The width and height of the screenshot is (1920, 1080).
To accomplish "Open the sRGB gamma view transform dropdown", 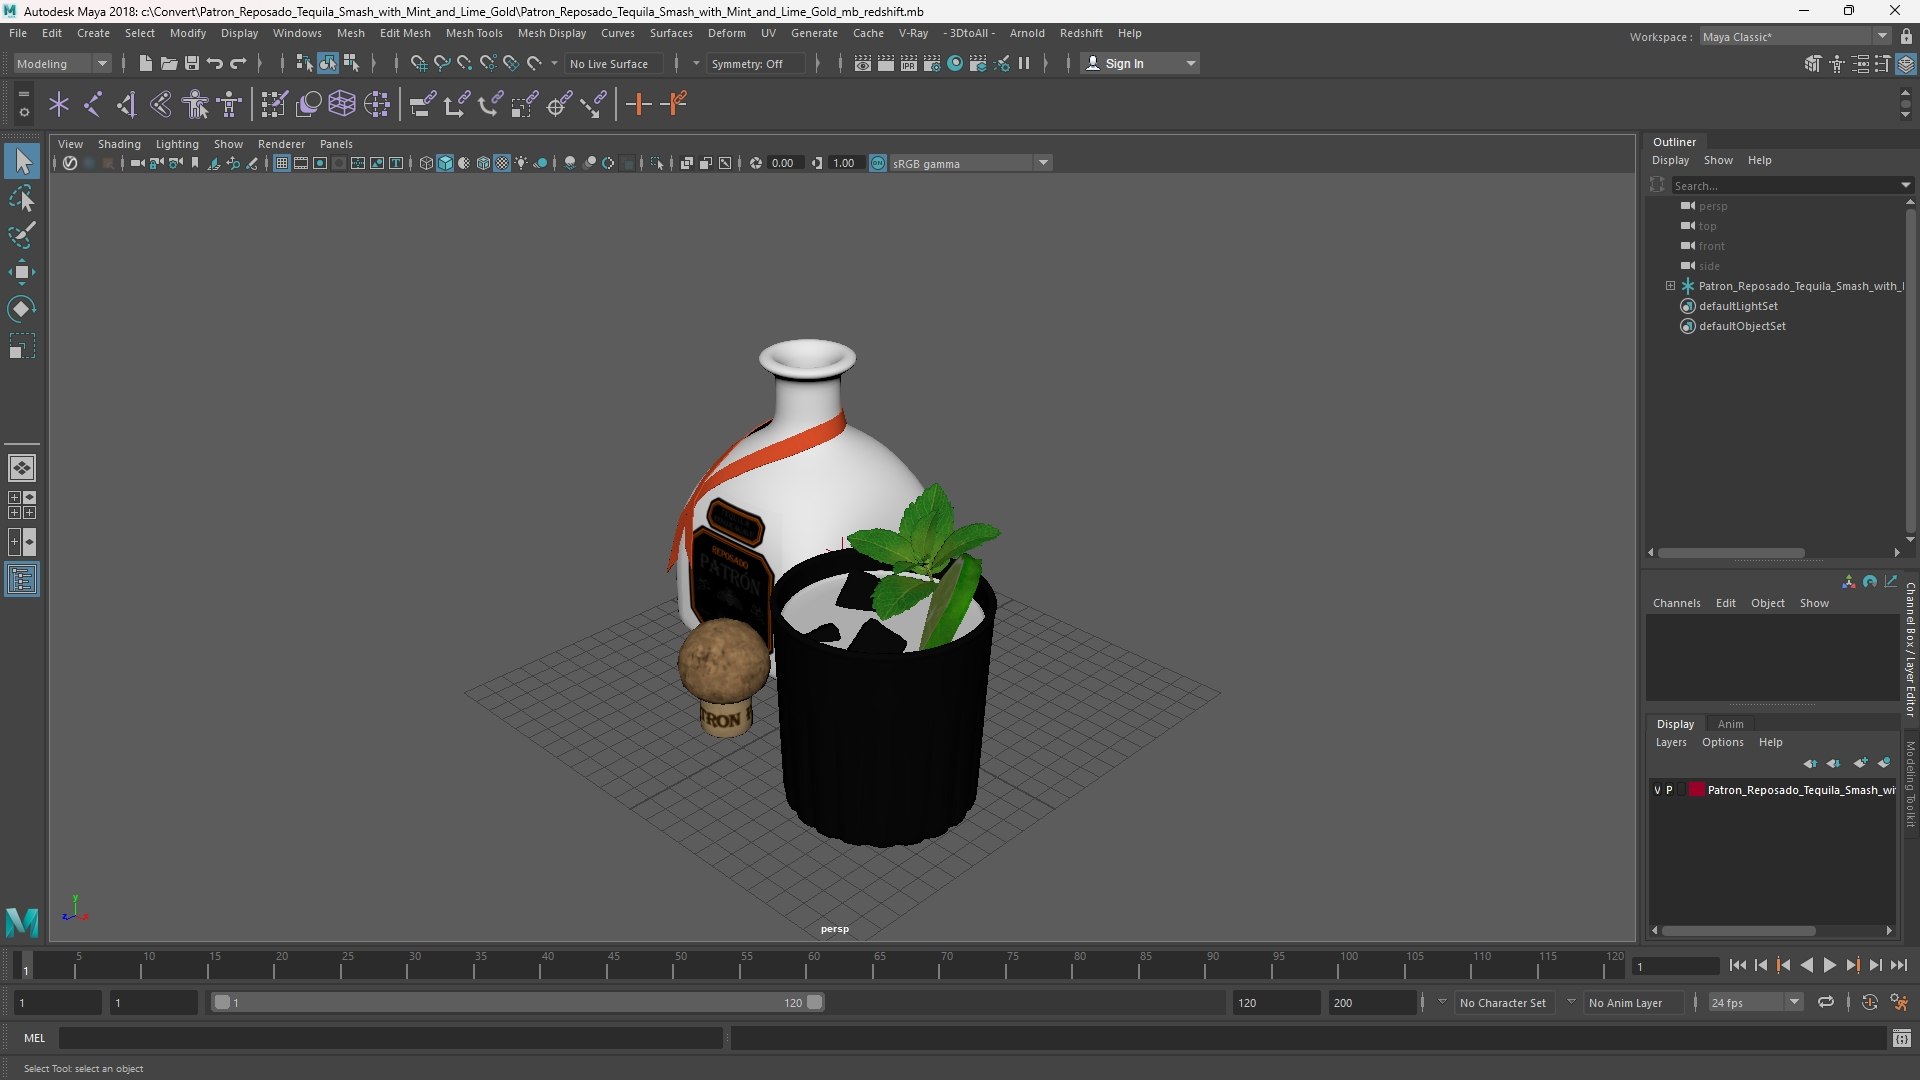I will [970, 163].
